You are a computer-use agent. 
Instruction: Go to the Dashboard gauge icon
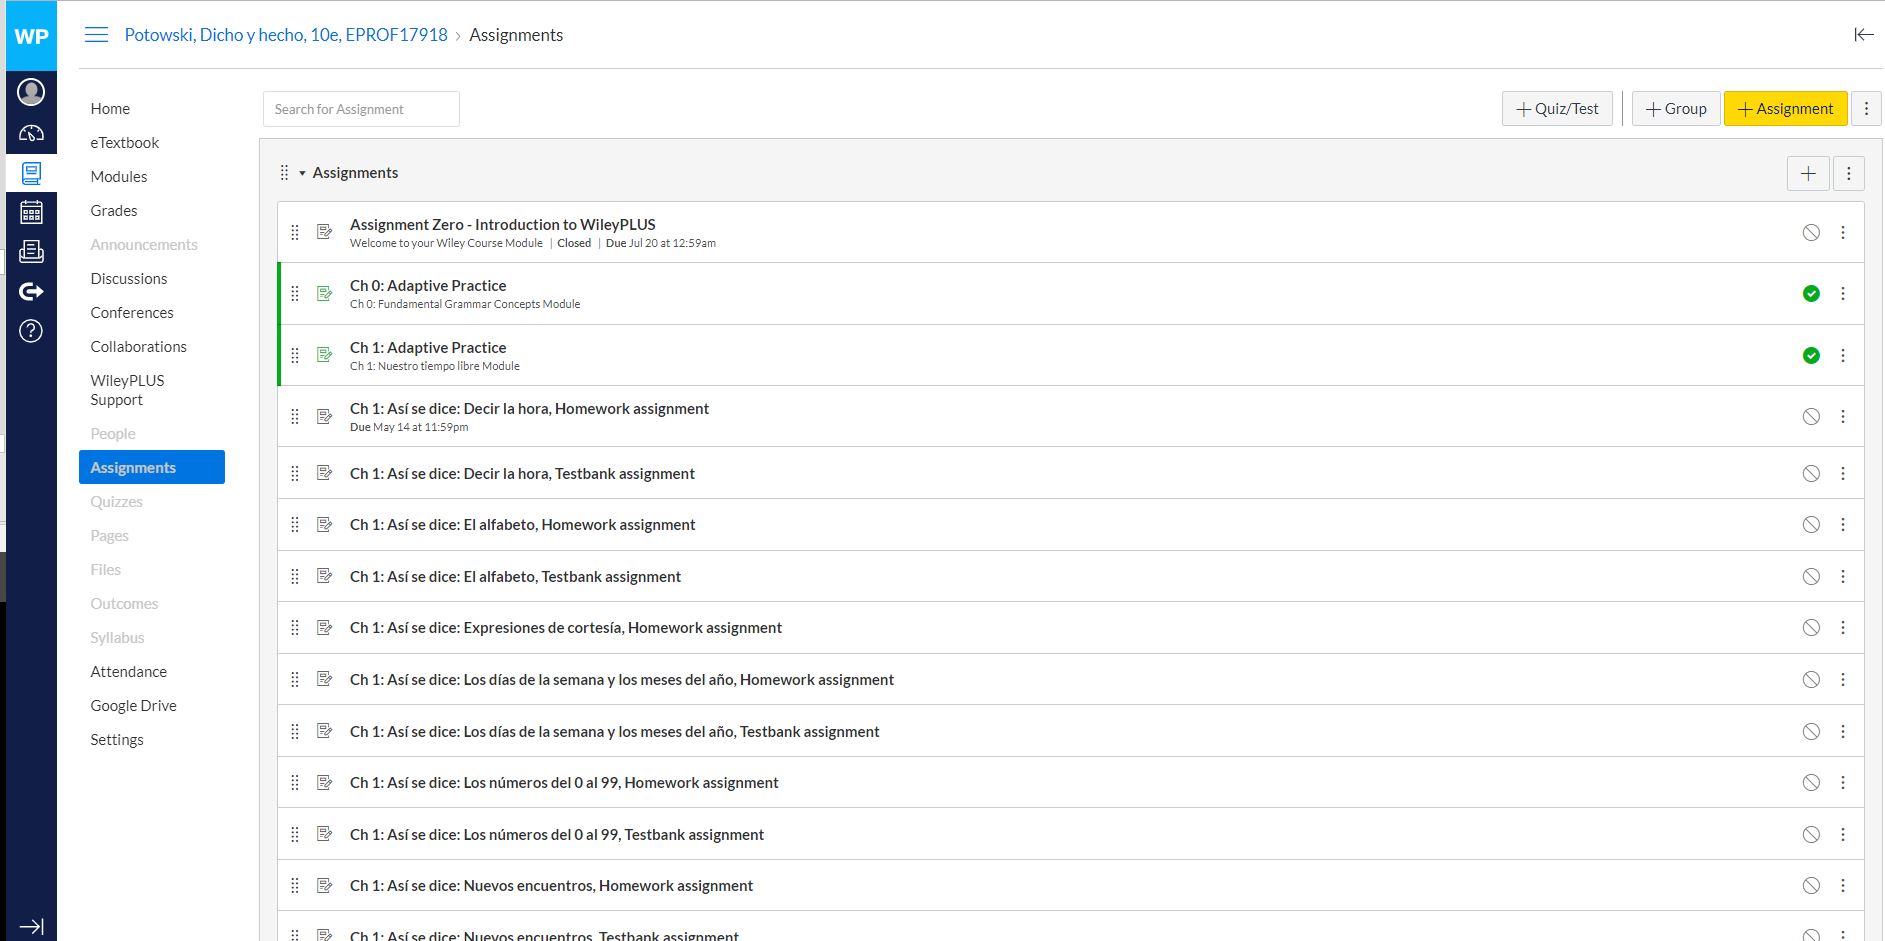(31, 133)
